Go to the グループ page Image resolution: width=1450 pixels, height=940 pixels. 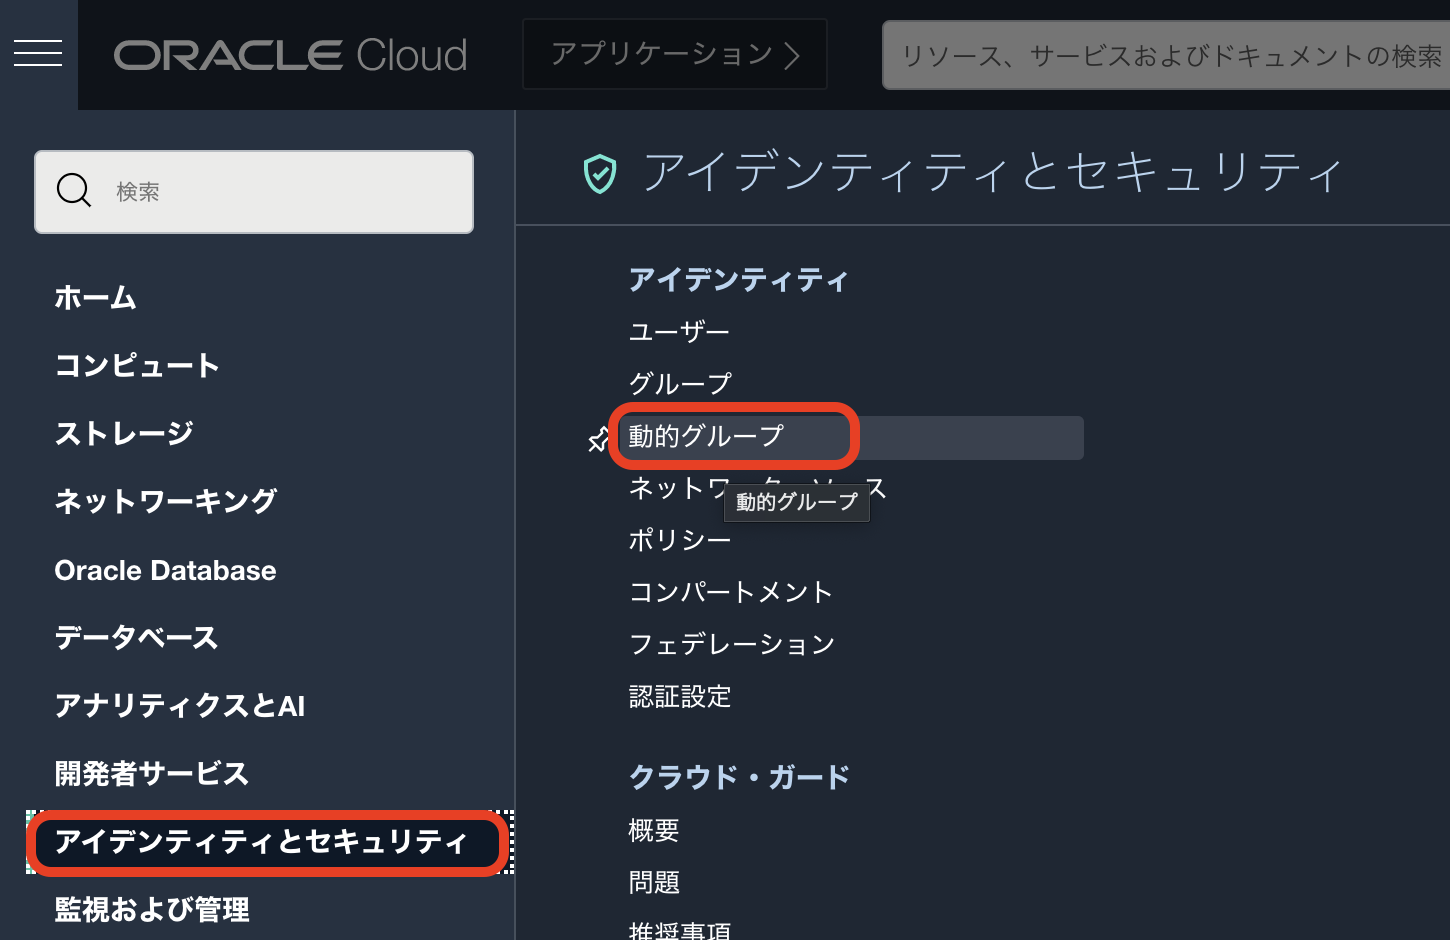(680, 384)
